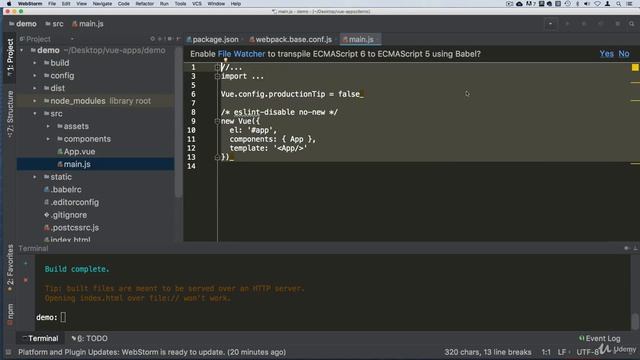Expand the node_modules folder
The image size is (640, 360).
click(35, 101)
